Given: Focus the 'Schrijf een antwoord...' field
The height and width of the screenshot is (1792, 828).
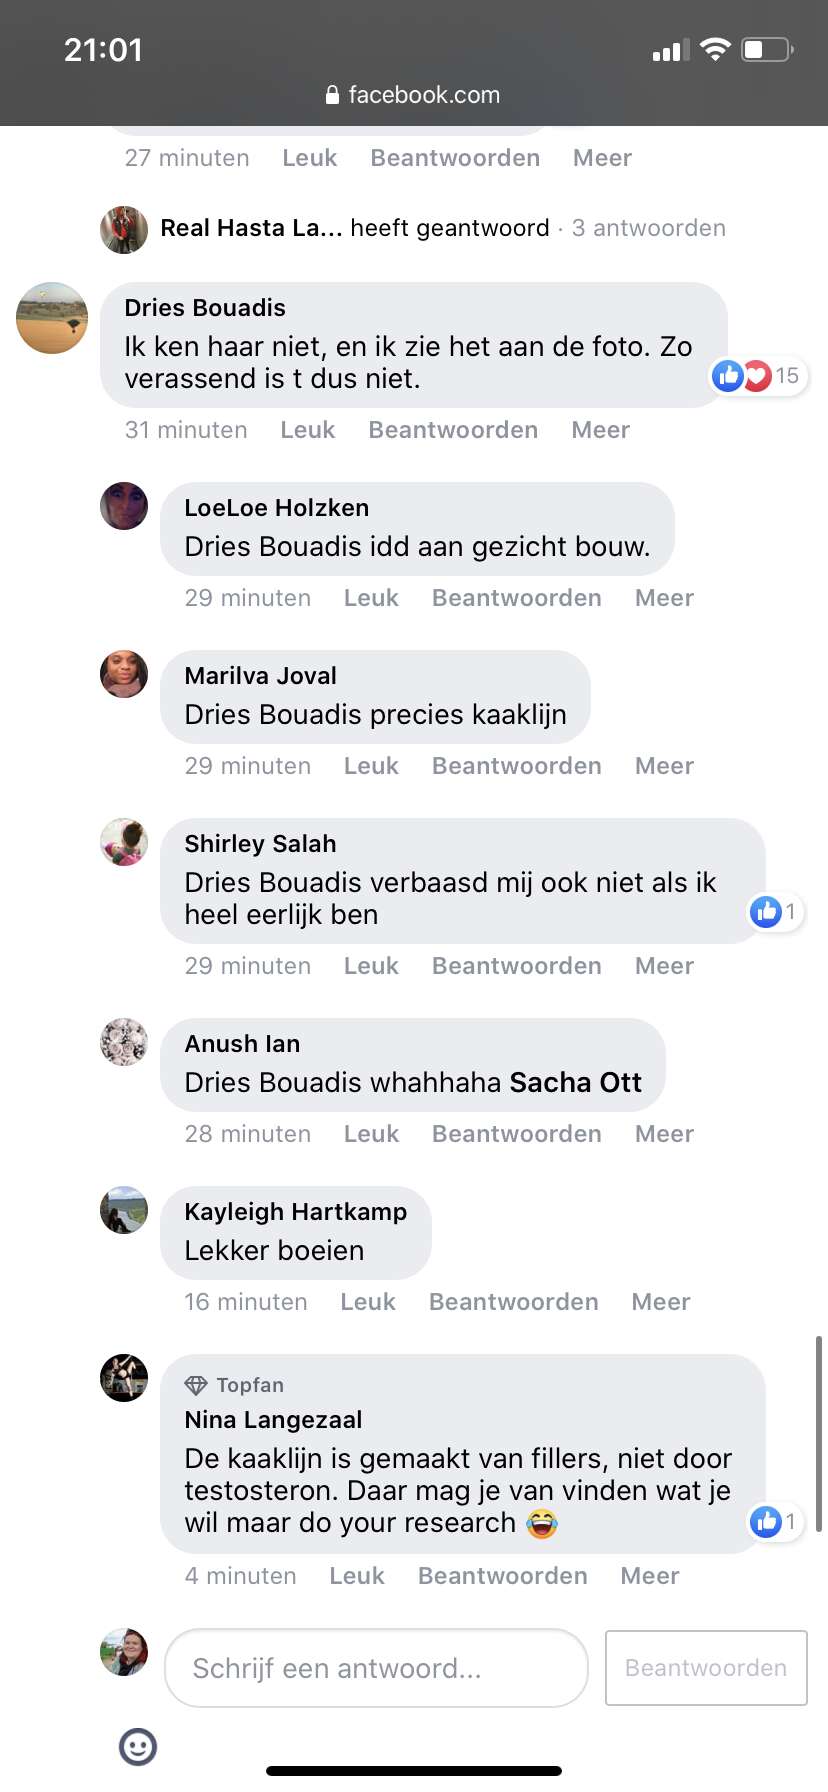Looking at the screenshot, I should (376, 1668).
